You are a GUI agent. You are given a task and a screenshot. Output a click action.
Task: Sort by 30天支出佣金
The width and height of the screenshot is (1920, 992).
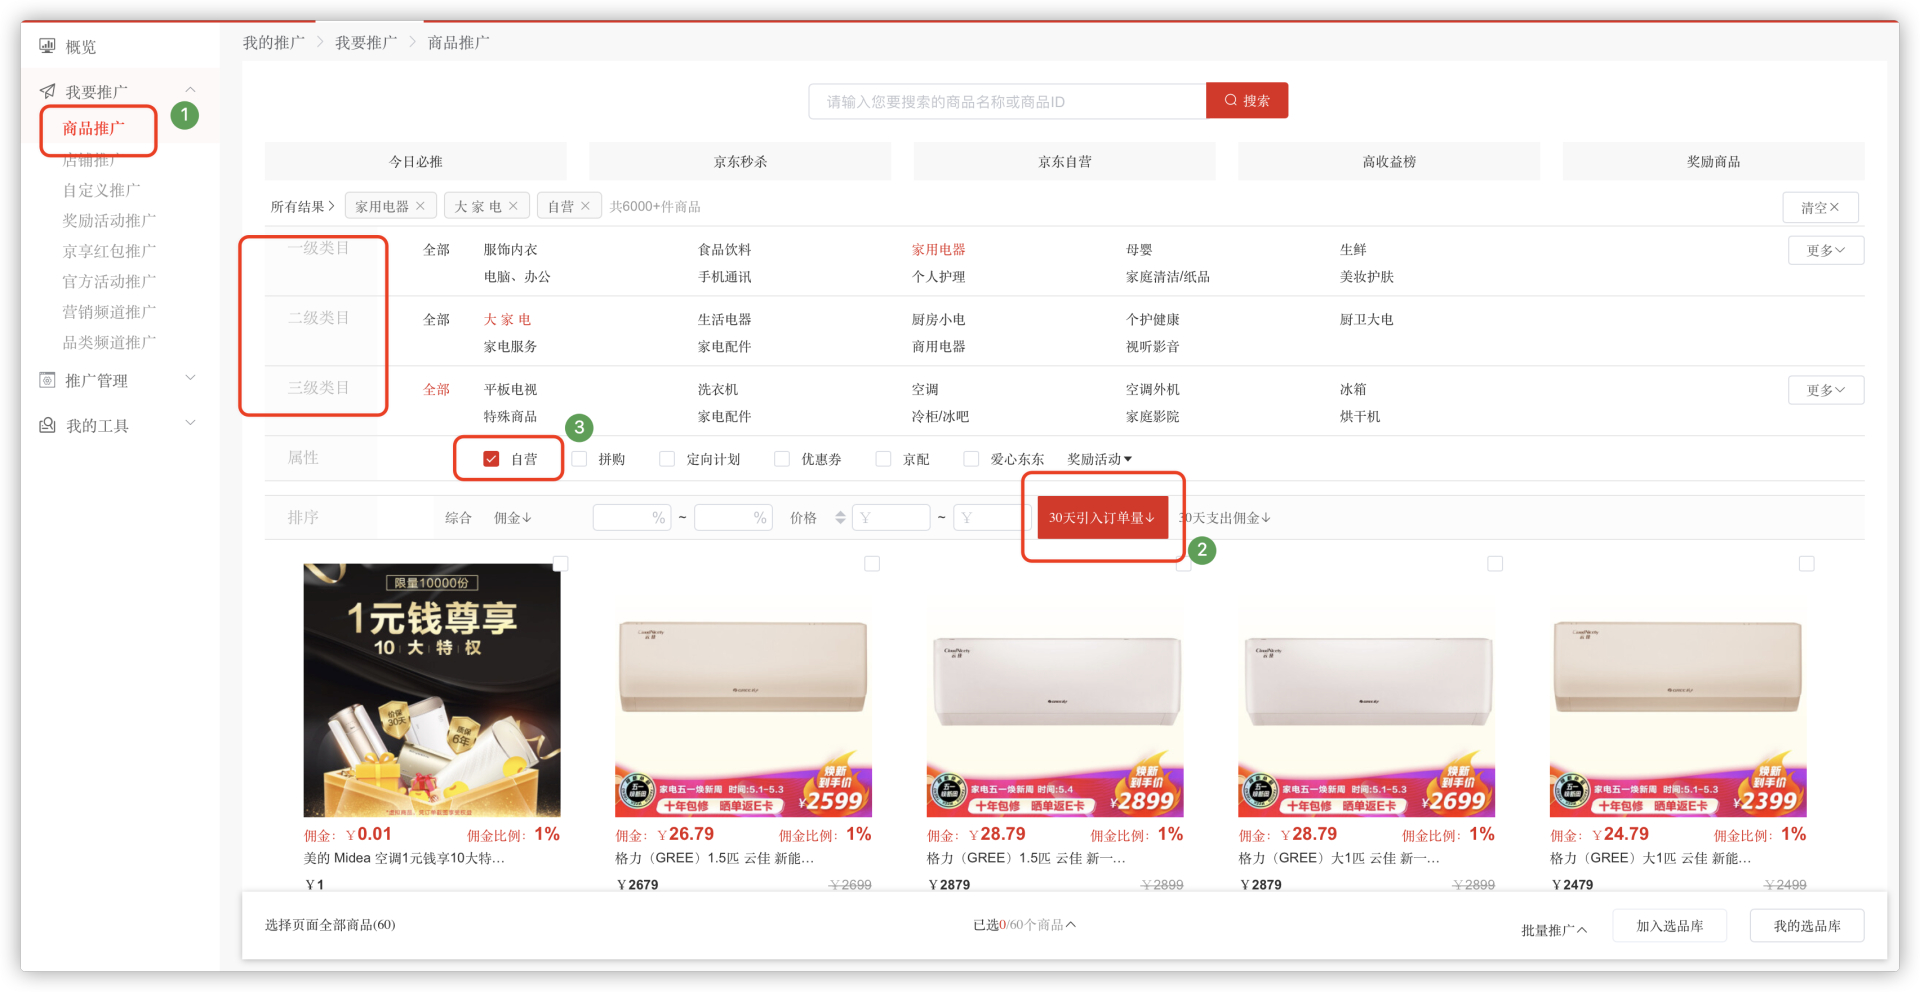pyautogui.click(x=1225, y=518)
